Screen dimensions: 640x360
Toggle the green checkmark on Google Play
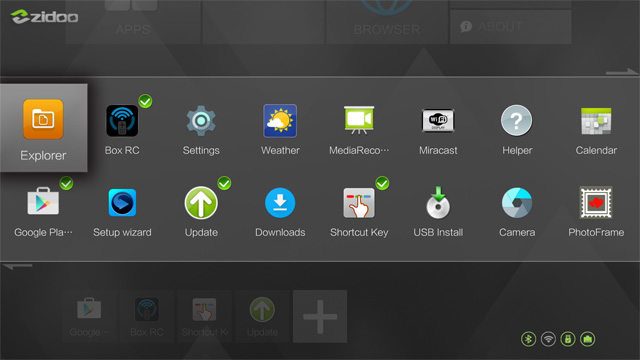coord(66,183)
